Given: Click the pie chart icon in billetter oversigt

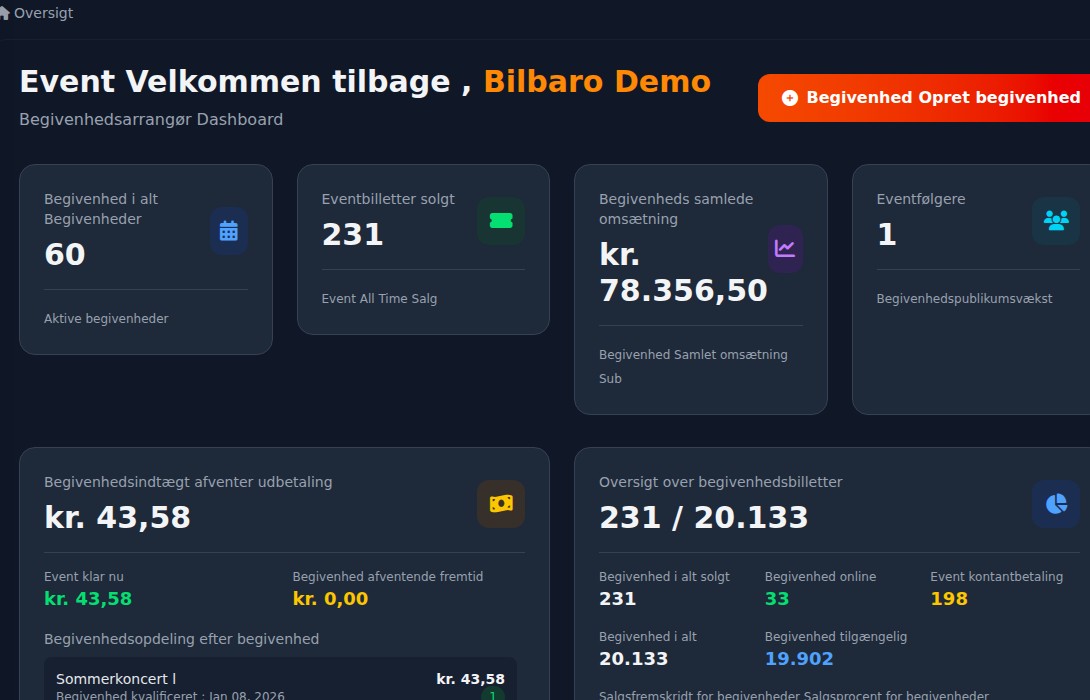Looking at the screenshot, I should [x=1056, y=504].
